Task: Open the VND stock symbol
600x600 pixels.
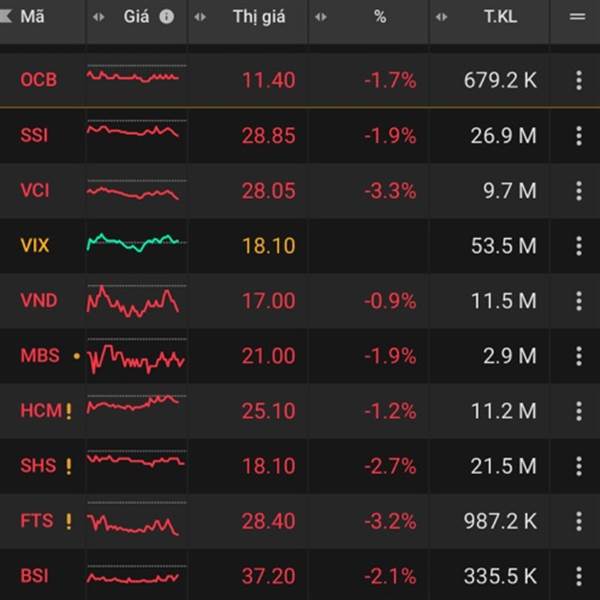Action: point(39,301)
